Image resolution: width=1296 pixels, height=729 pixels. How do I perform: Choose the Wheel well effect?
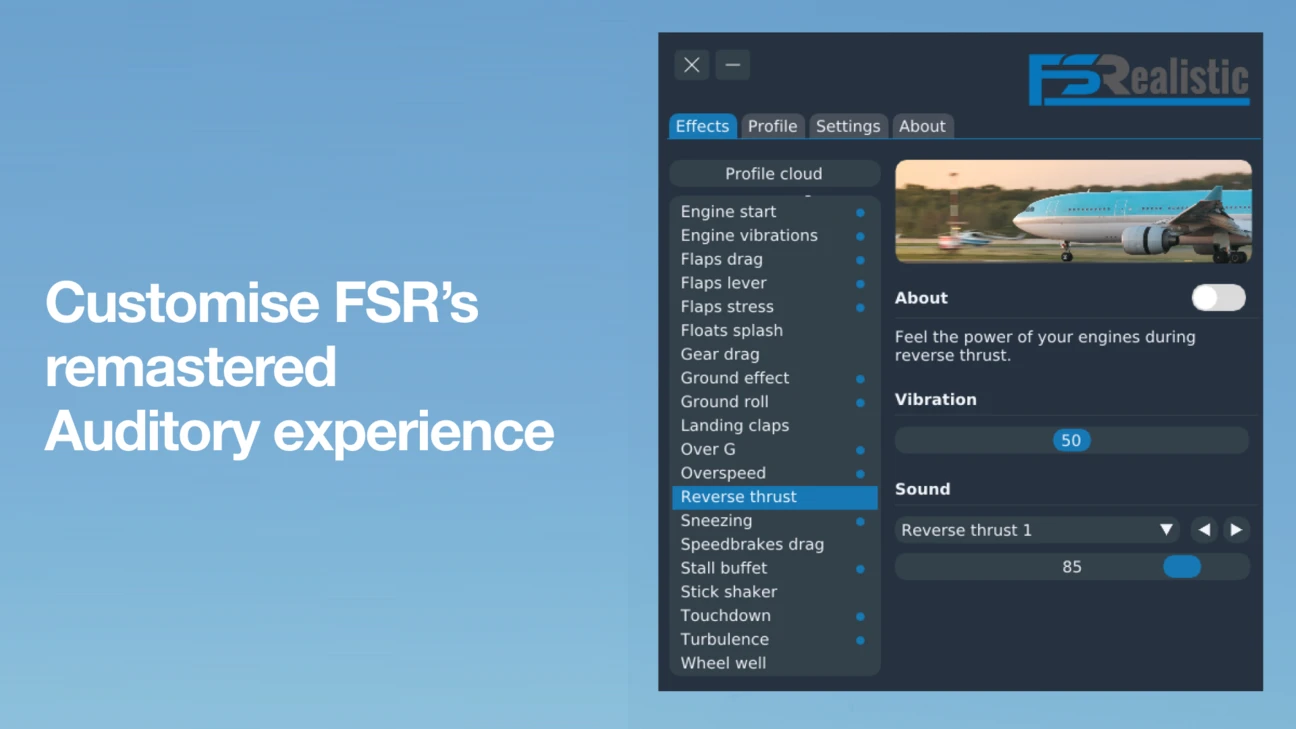tap(774, 663)
